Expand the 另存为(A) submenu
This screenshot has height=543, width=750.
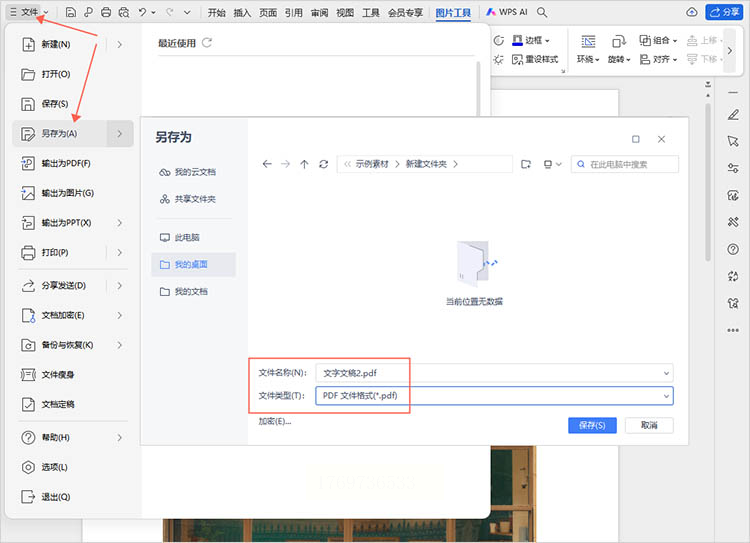119,133
